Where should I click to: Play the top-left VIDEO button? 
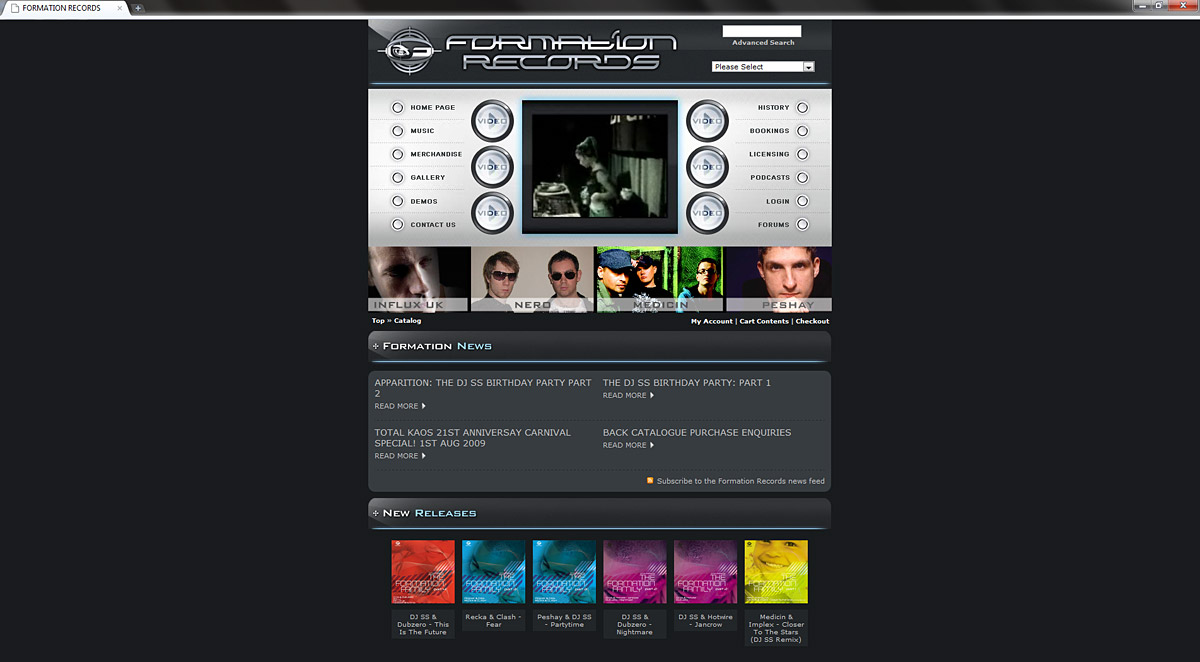point(492,121)
